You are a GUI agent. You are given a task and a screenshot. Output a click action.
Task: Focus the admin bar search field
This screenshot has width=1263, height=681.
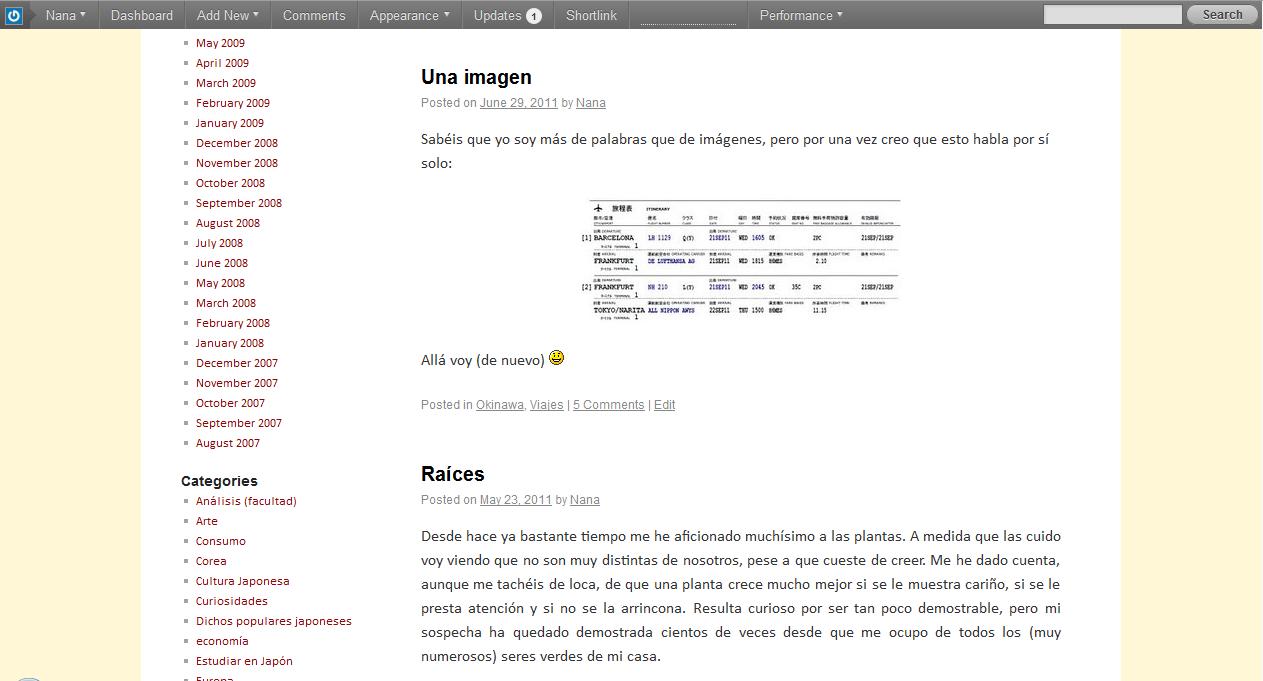1112,15
